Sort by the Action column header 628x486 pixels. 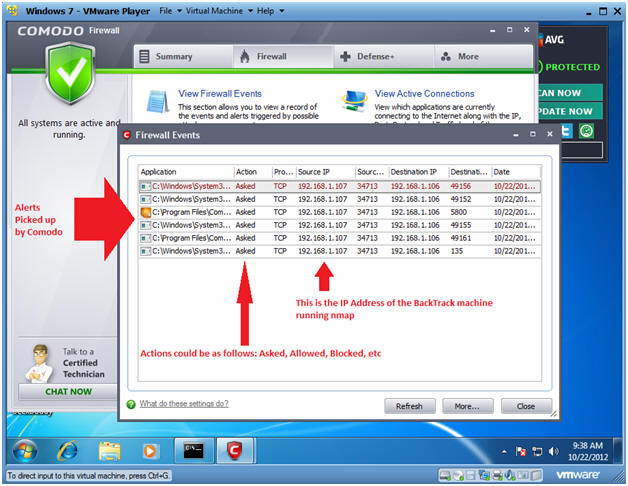[x=252, y=172]
